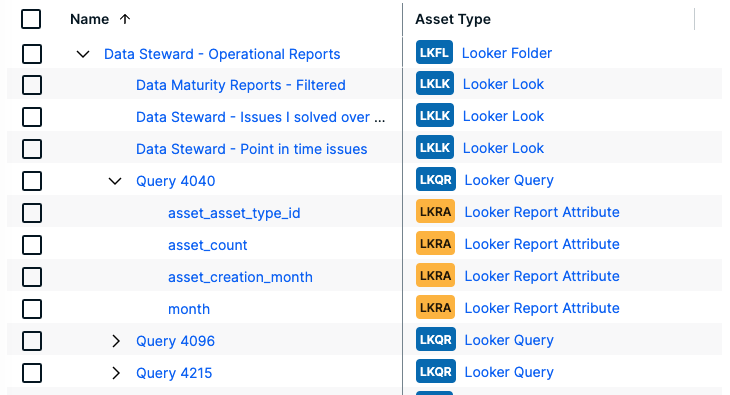730x395 pixels.
Task: Expand the Query 4215 node
Action: [x=116, y=373]
